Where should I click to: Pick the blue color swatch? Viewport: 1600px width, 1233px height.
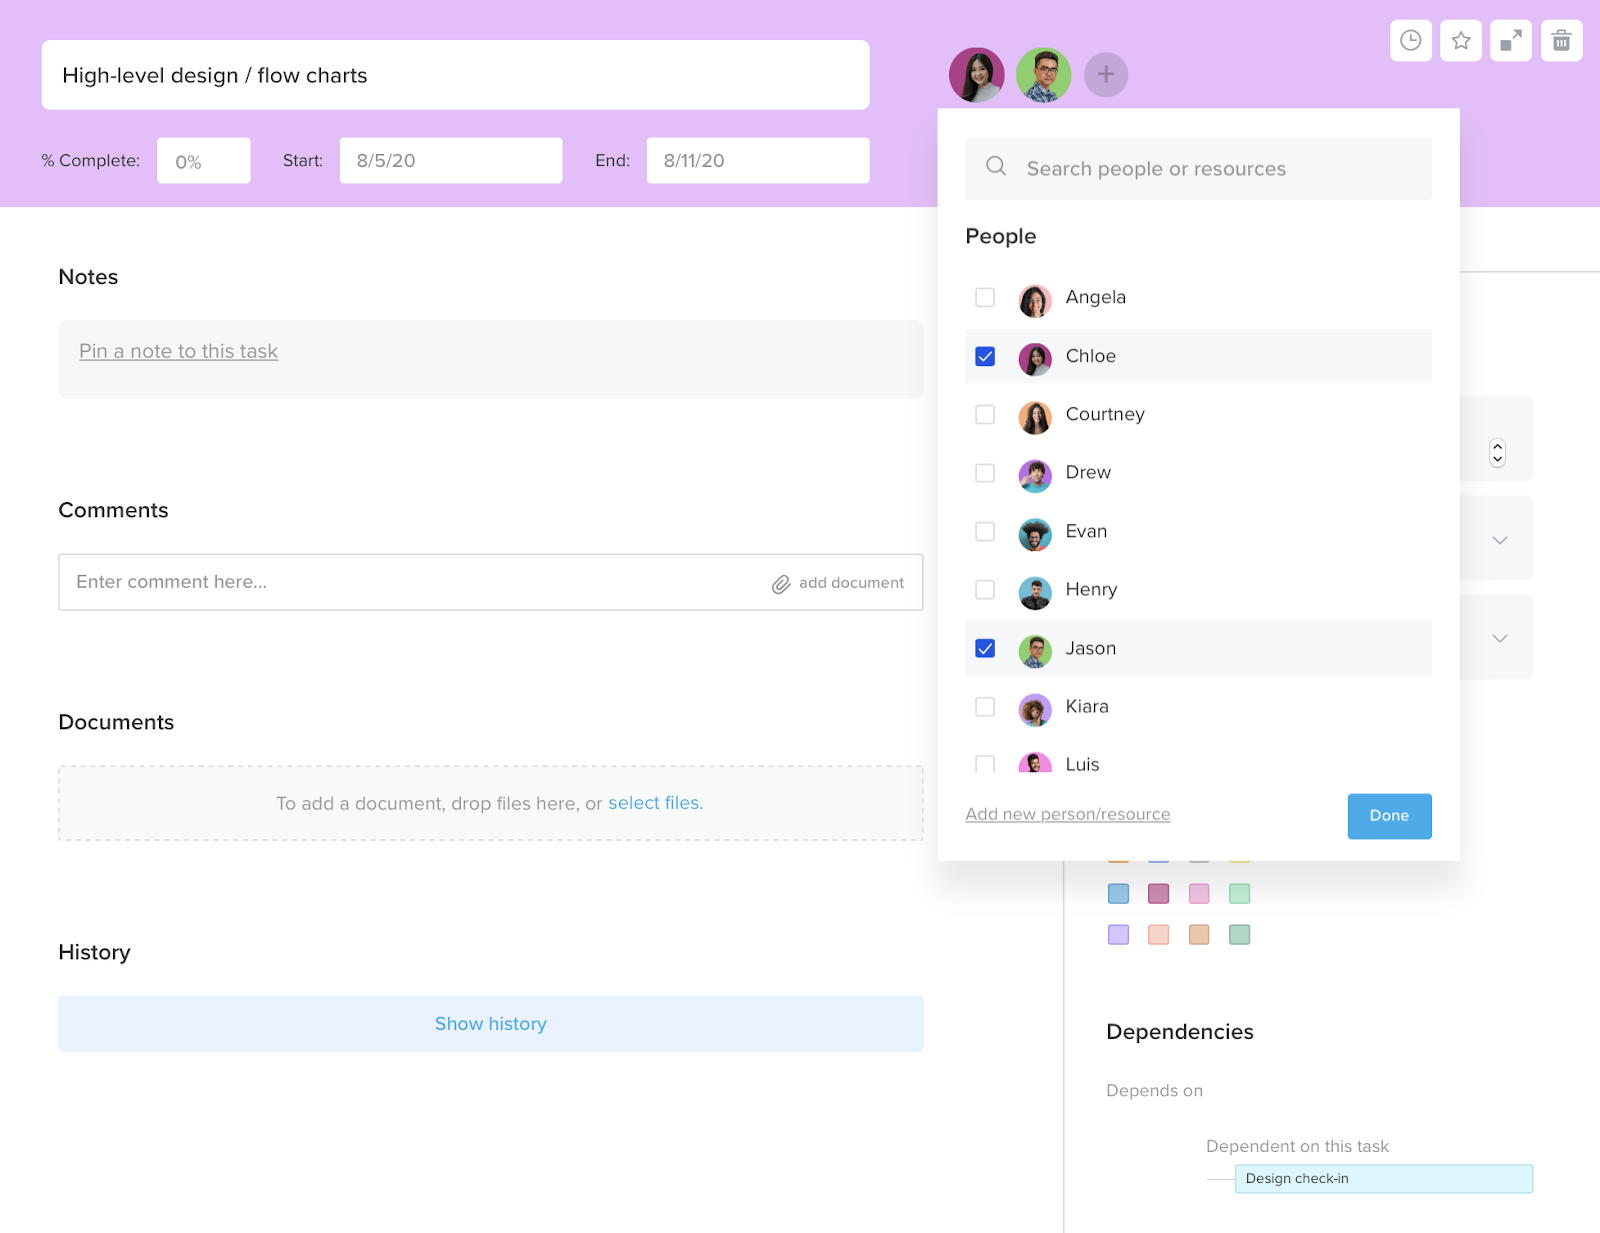click(x=1118, y=893)
